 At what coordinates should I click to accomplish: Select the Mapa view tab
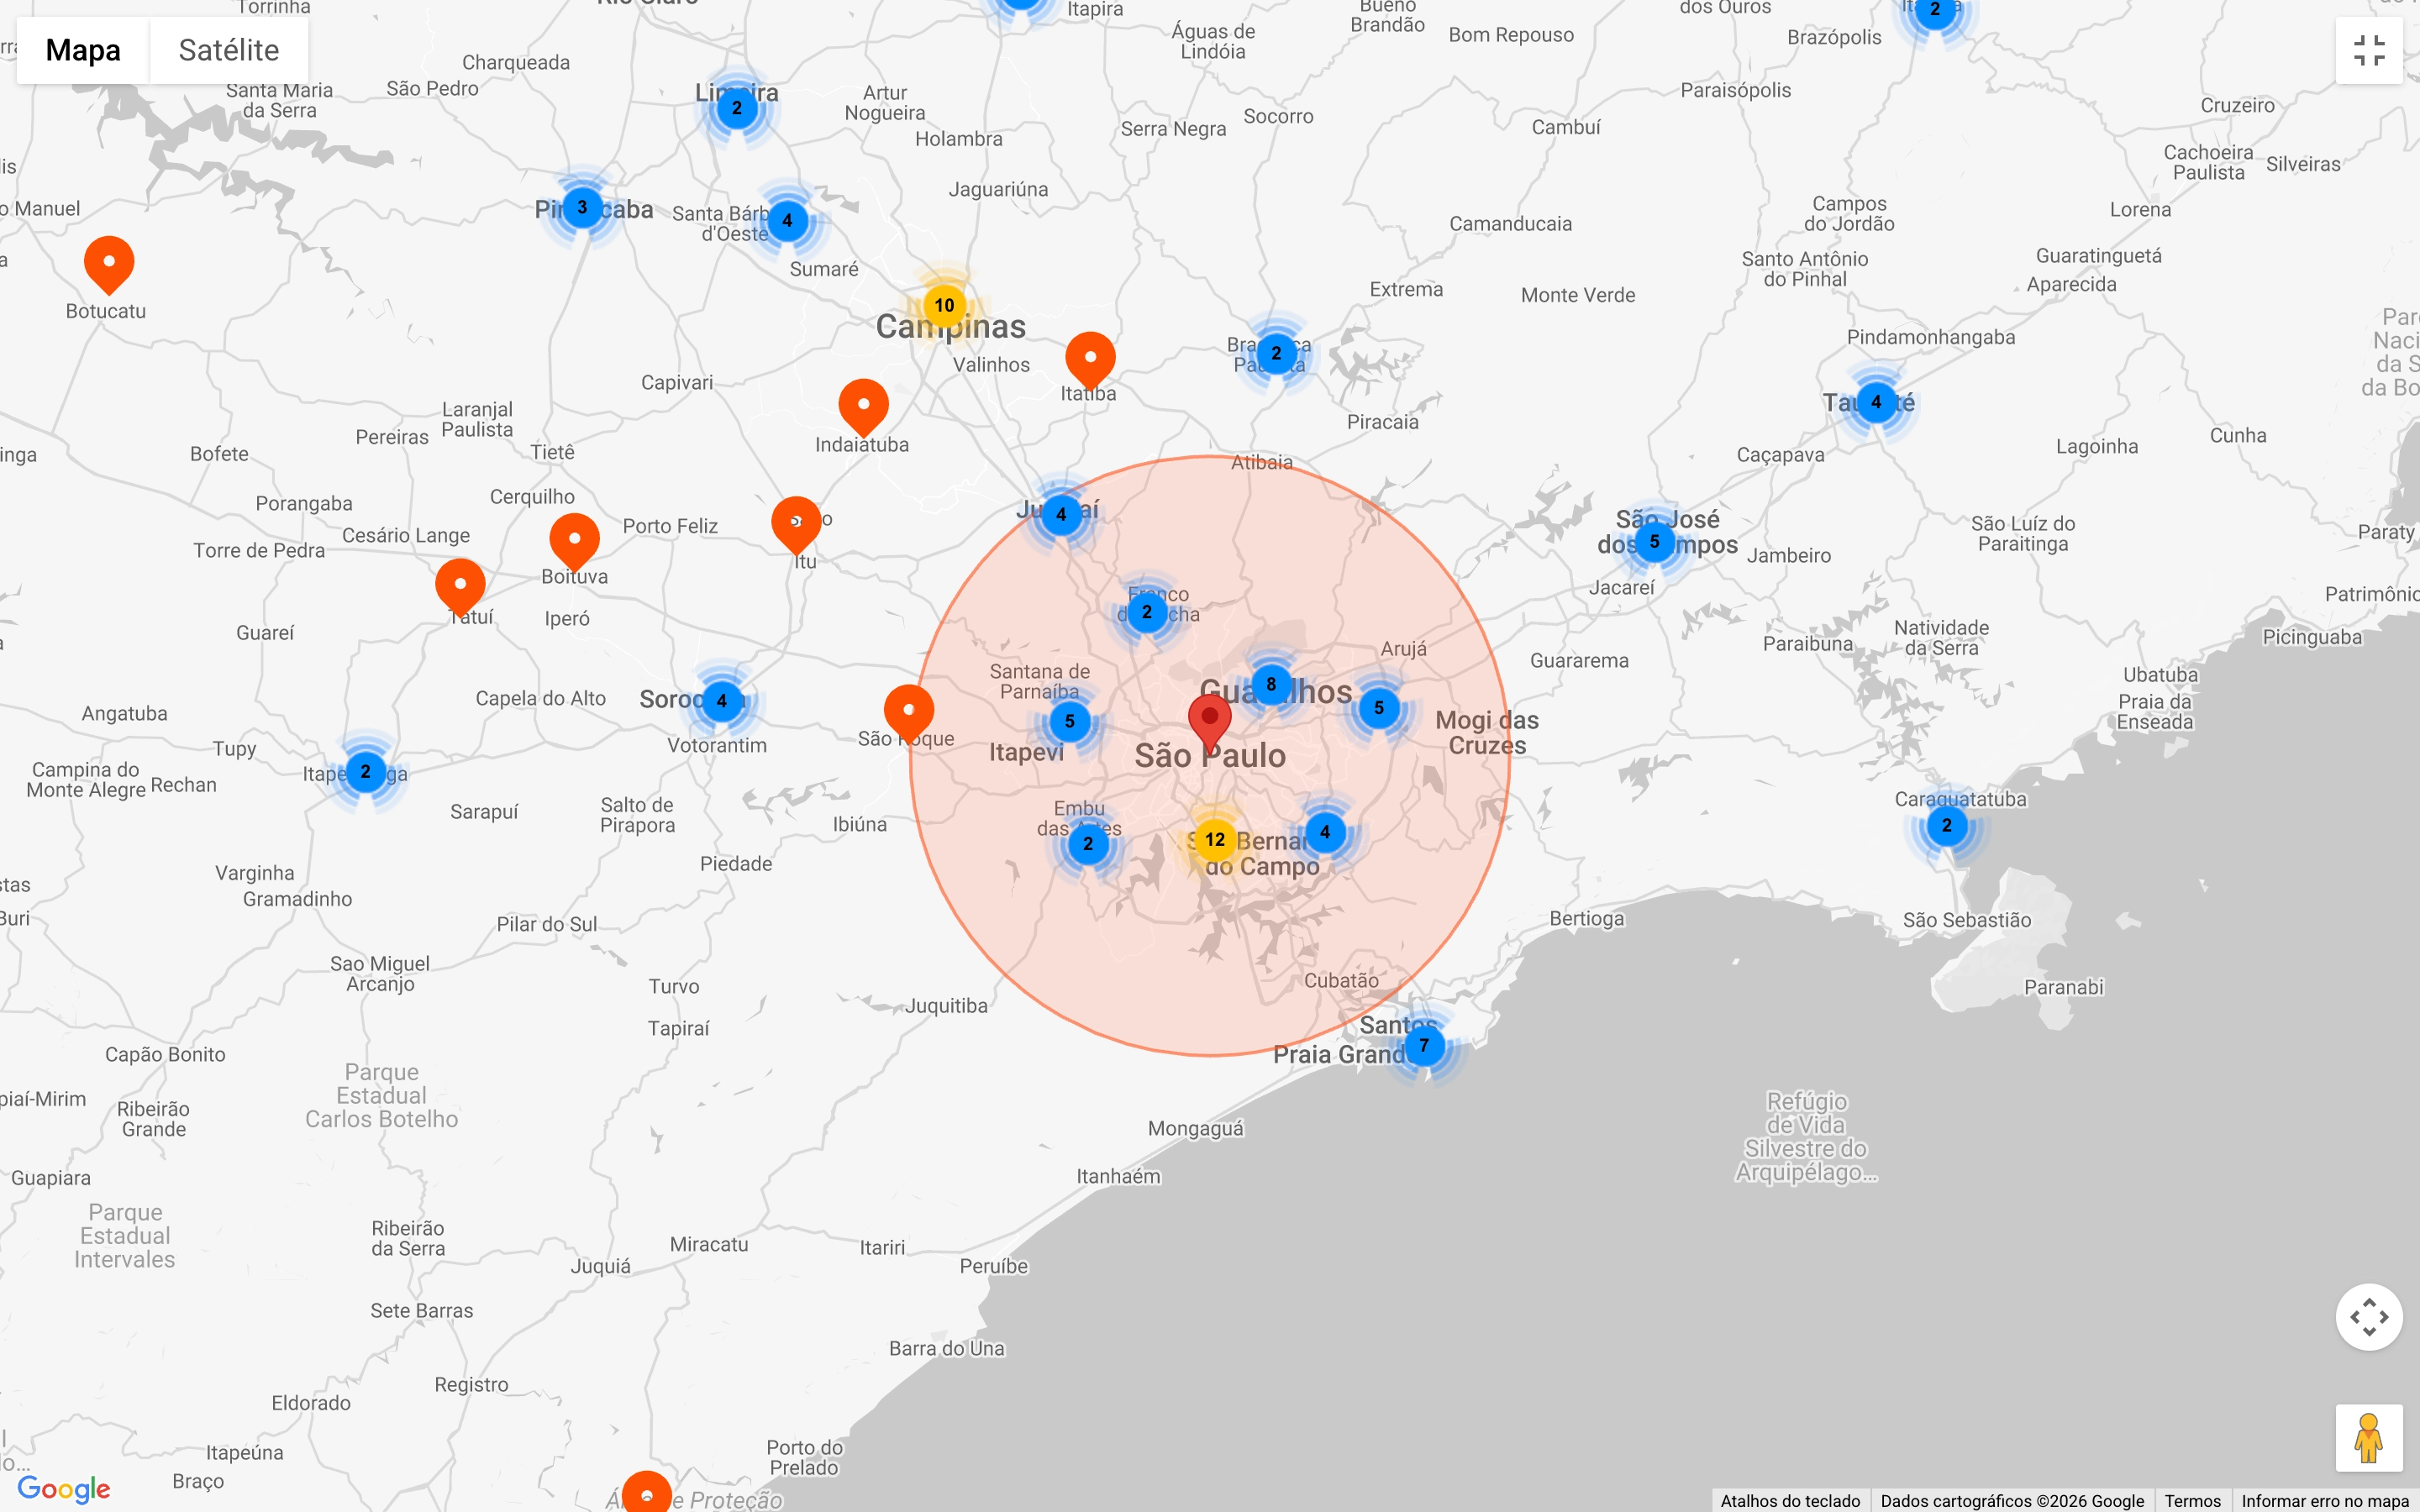click(83, 50)
